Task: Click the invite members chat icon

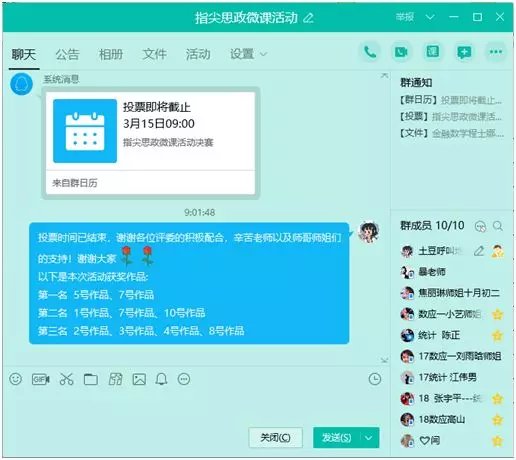Action: pos(464,52)
